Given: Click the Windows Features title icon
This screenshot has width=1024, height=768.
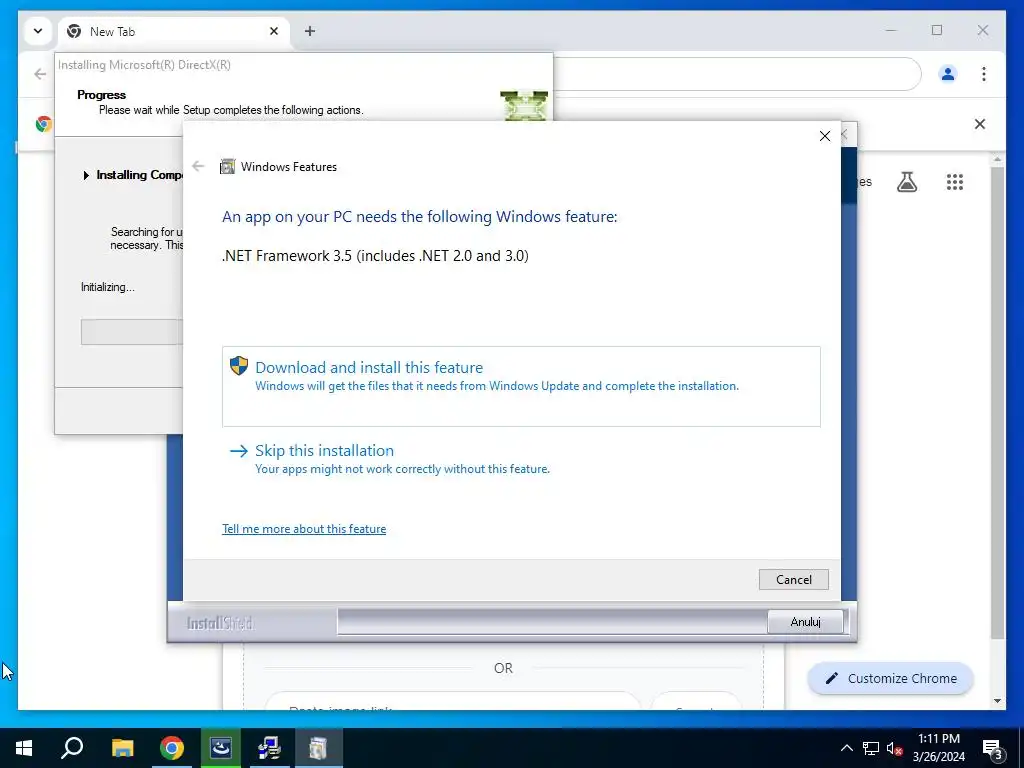Looking at the screenshot, I should 227,167.
